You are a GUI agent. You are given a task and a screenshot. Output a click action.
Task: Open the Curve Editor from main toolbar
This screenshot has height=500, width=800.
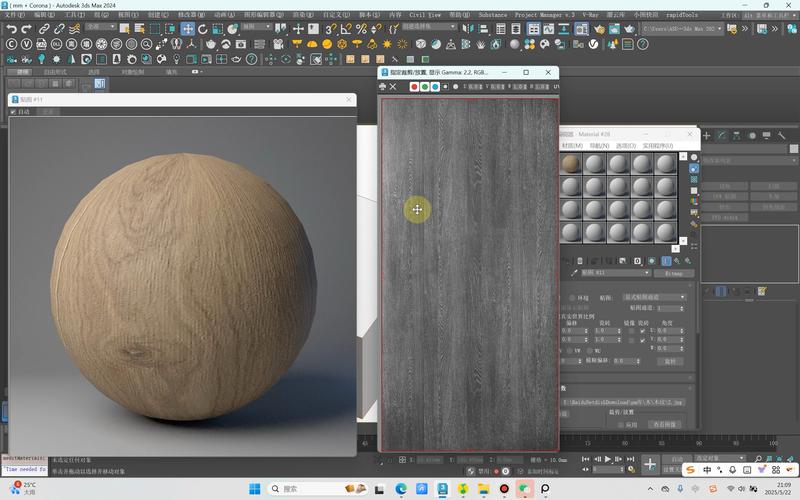(548, 29)
